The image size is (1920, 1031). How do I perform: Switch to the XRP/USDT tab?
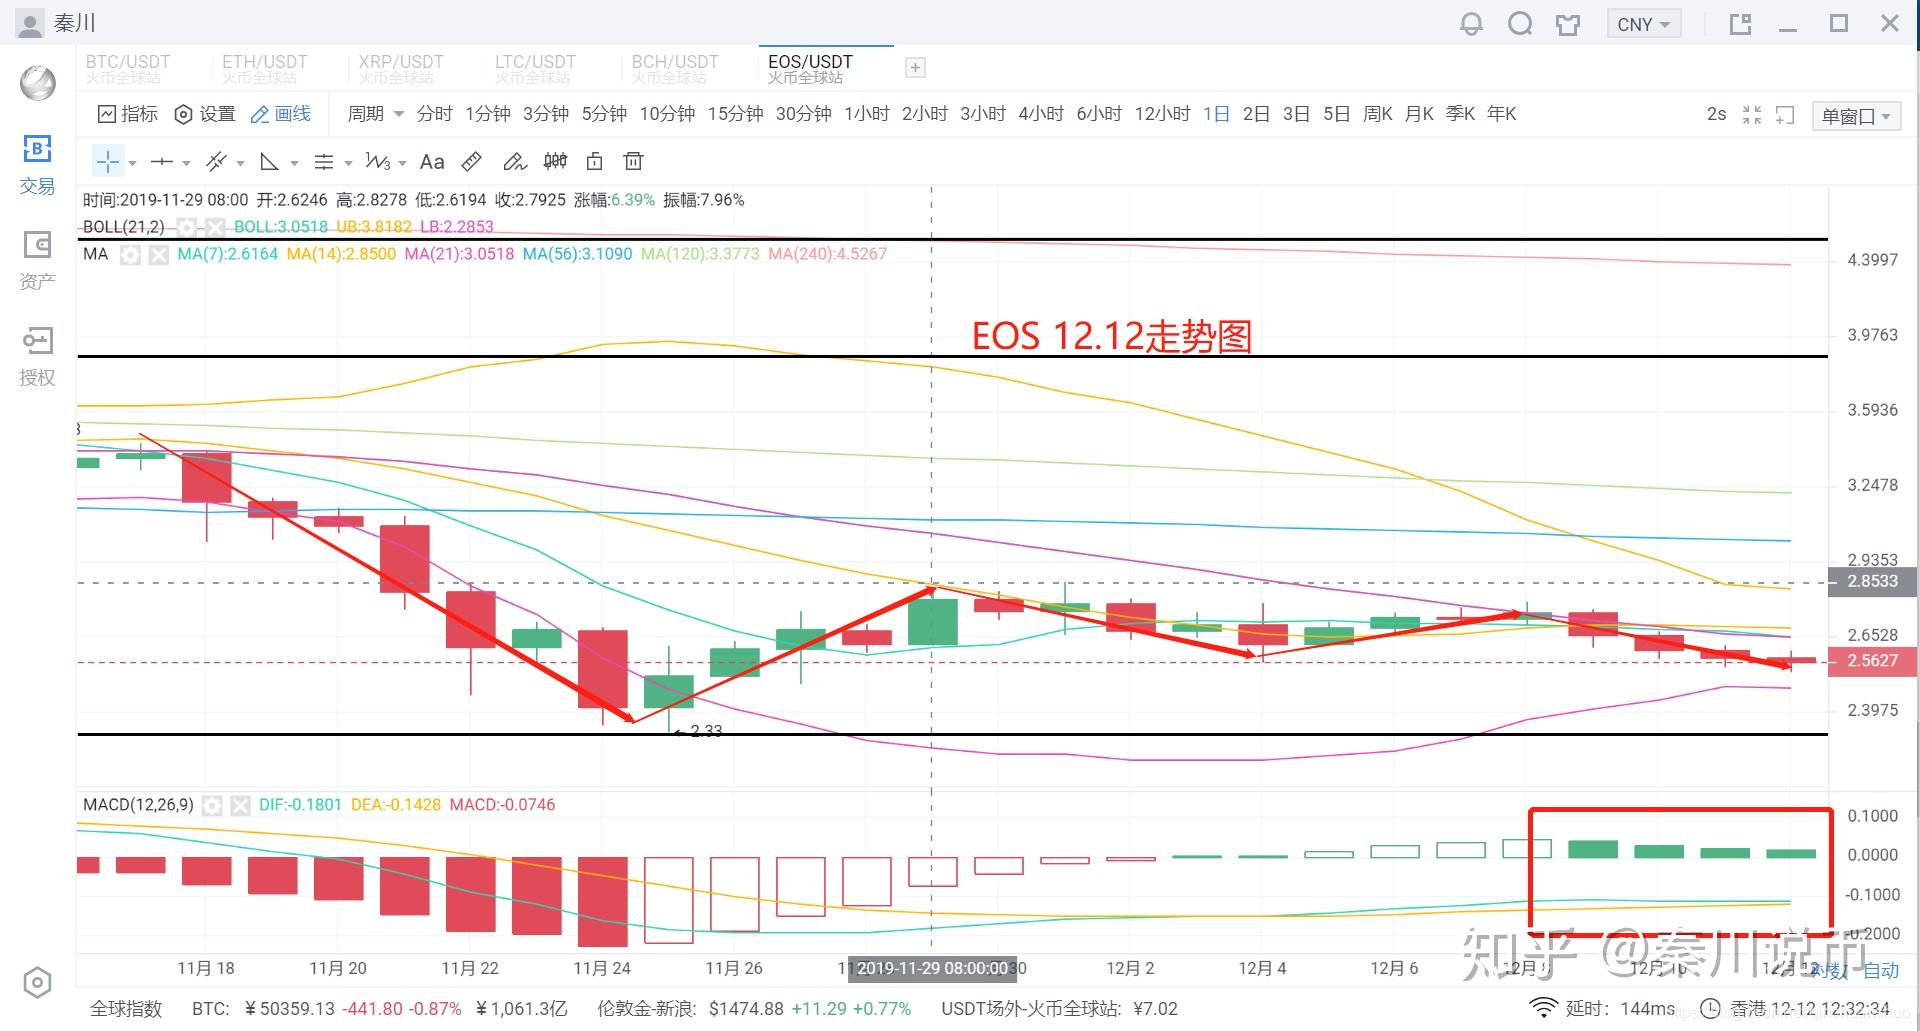[401, 68]
